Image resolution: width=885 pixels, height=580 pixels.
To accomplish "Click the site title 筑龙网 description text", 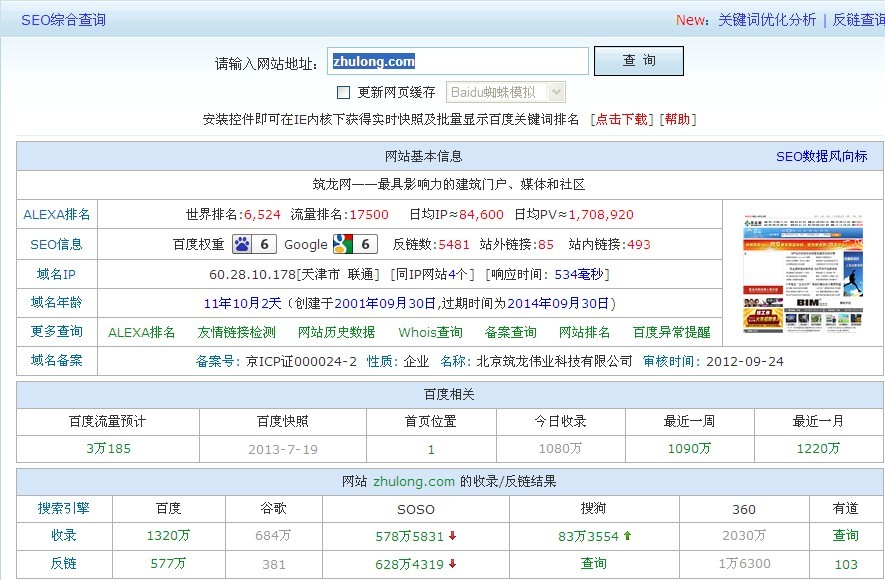I will [x=449, y=184].
